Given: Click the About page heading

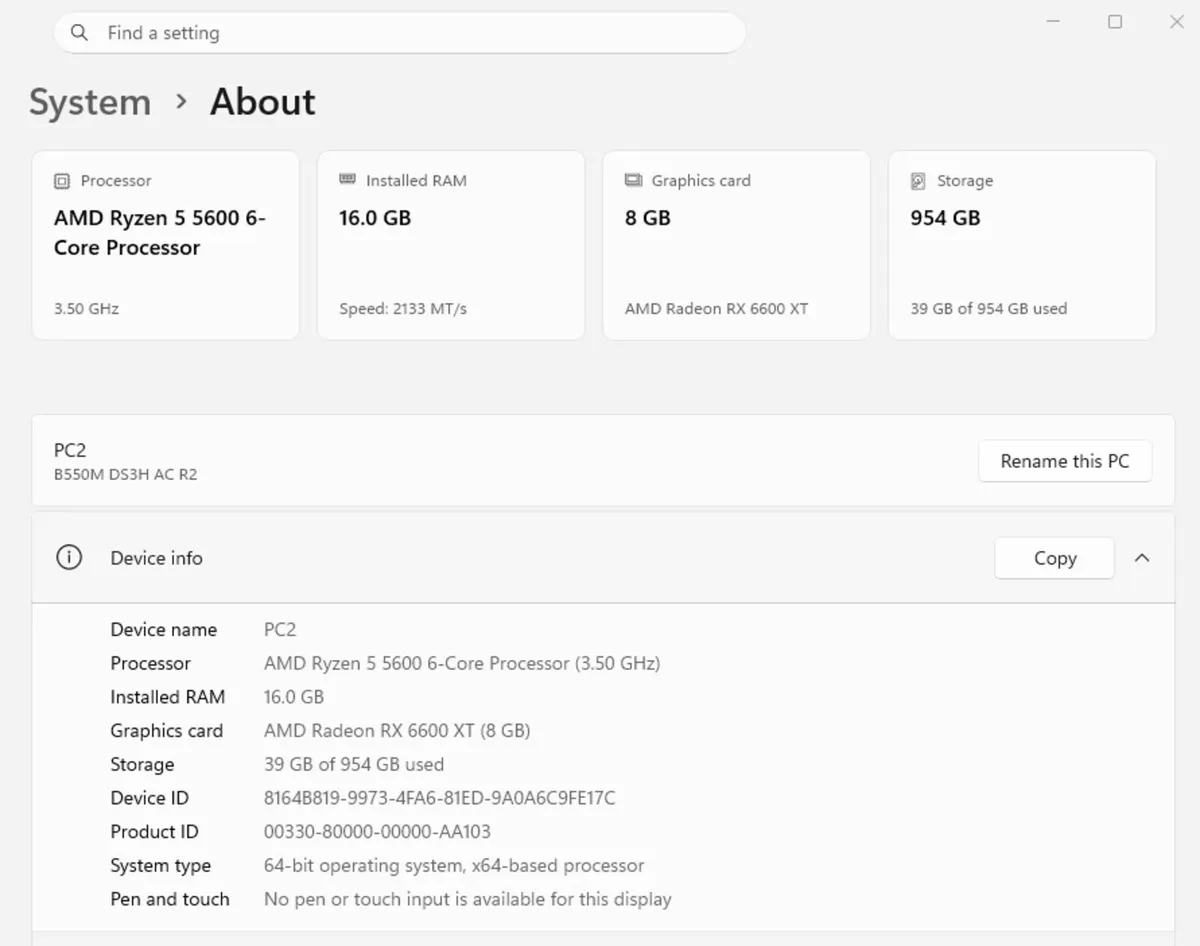Looking at the screenshot, I should (x=263, y=102).
